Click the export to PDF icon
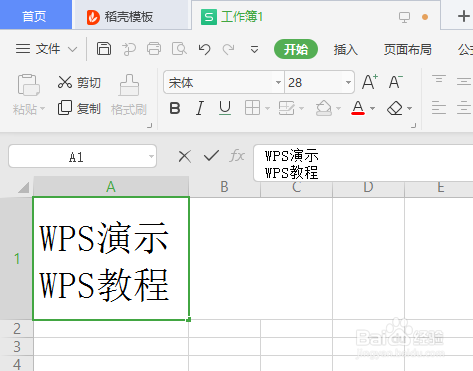The image size is (473, 371). [x=129, y=49]
